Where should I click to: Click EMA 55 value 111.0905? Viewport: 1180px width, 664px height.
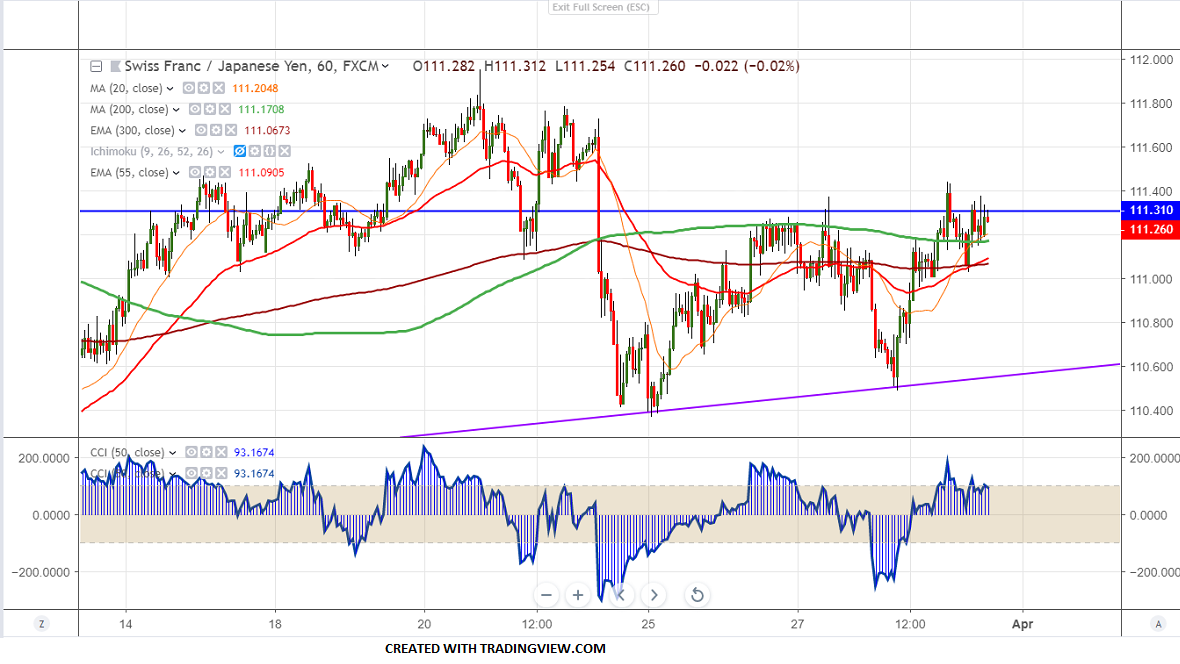point(261,172)
